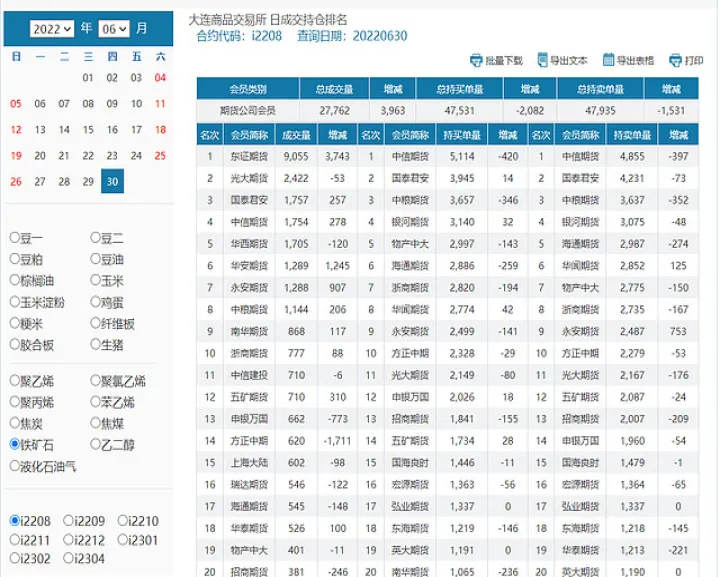The image size is (720, 577).
Task: Select the 豆粕 radio button
Action: click(x=15, y=258)
